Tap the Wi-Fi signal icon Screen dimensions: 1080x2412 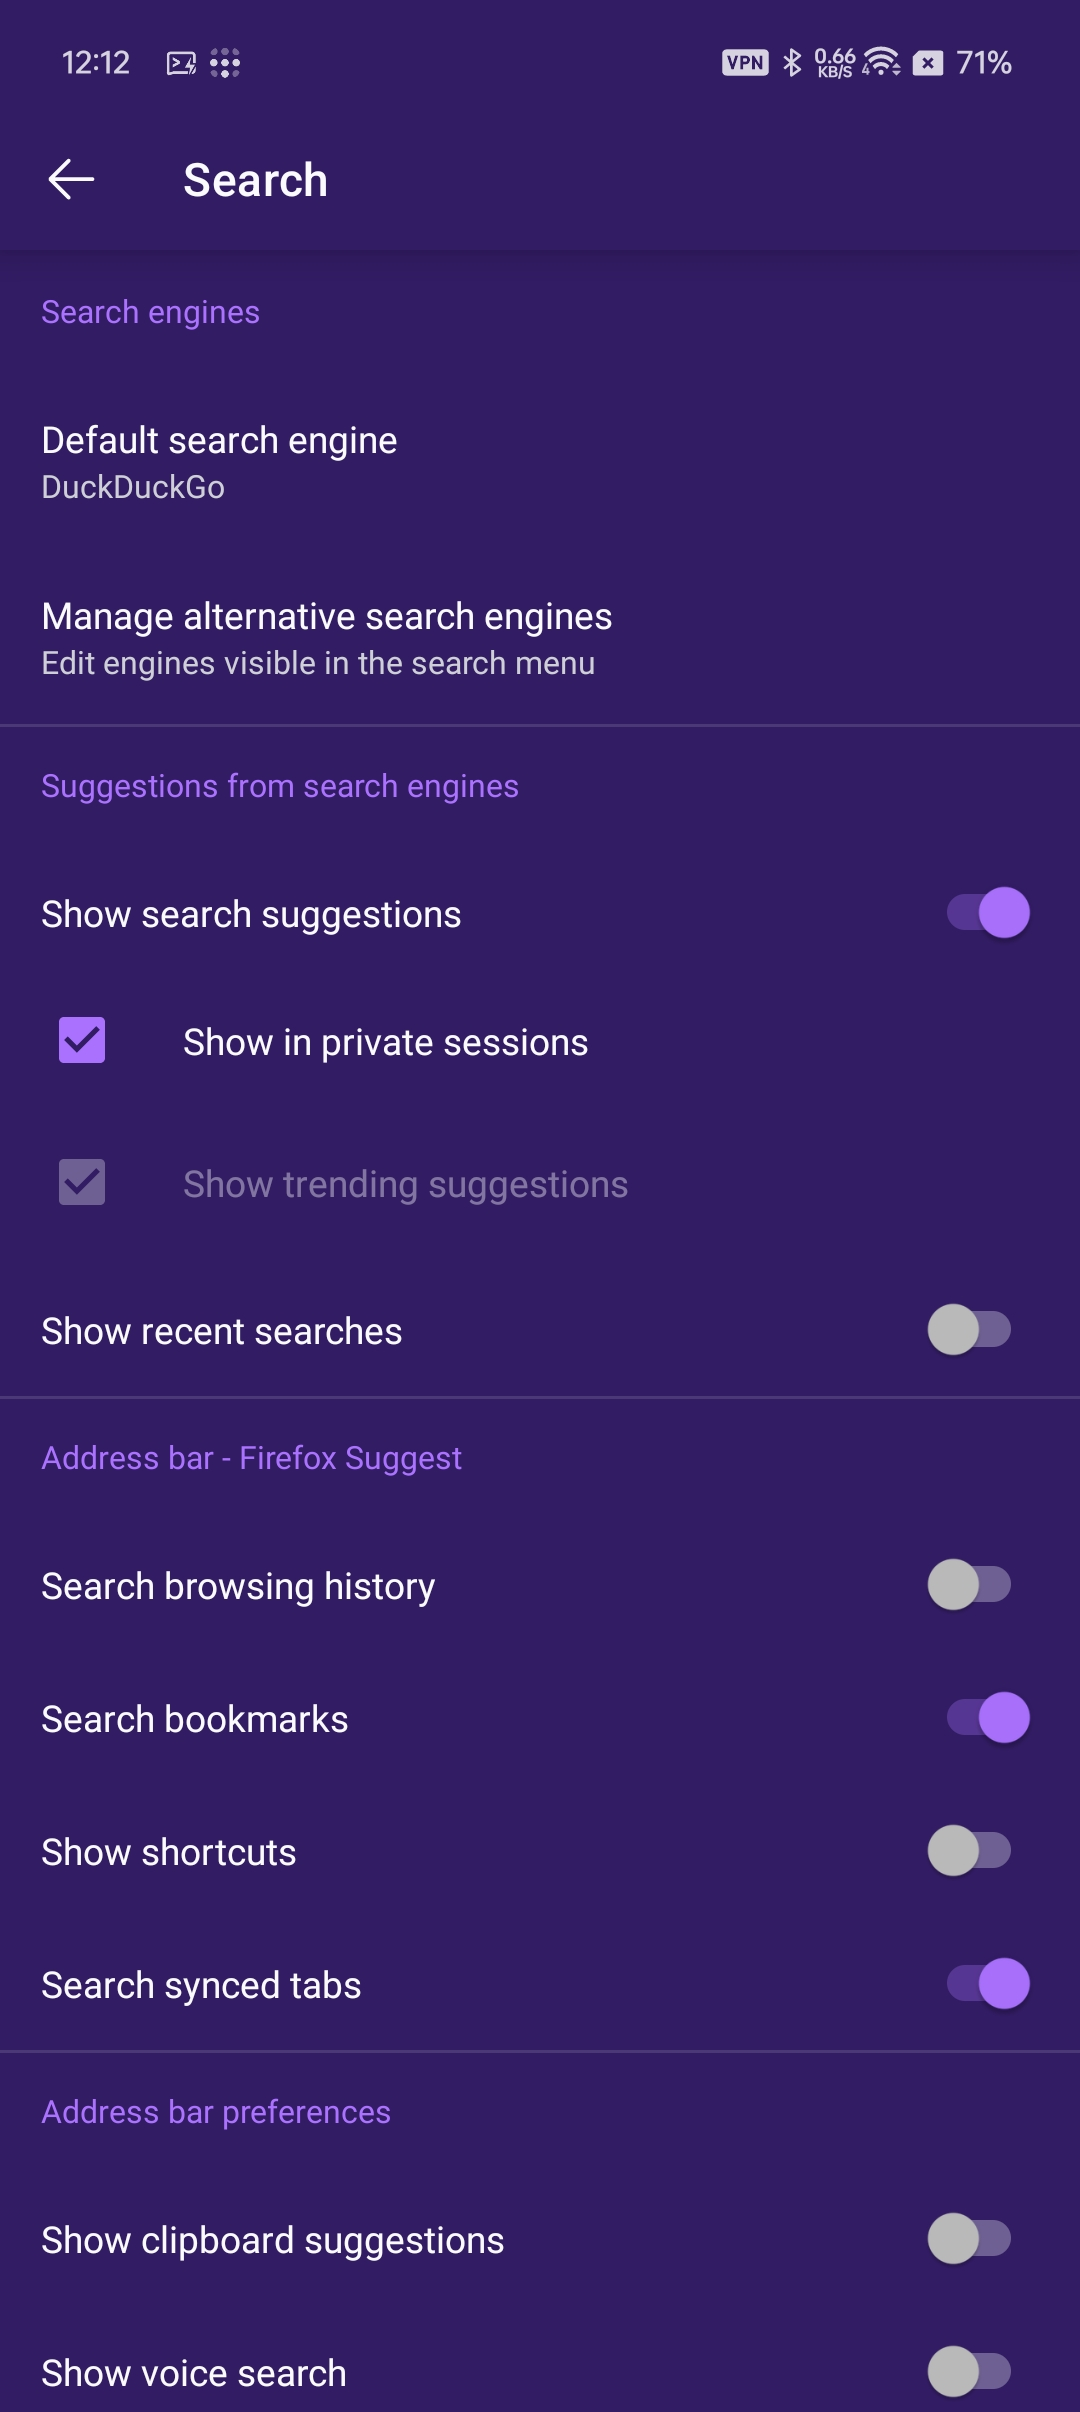[881, 62]
